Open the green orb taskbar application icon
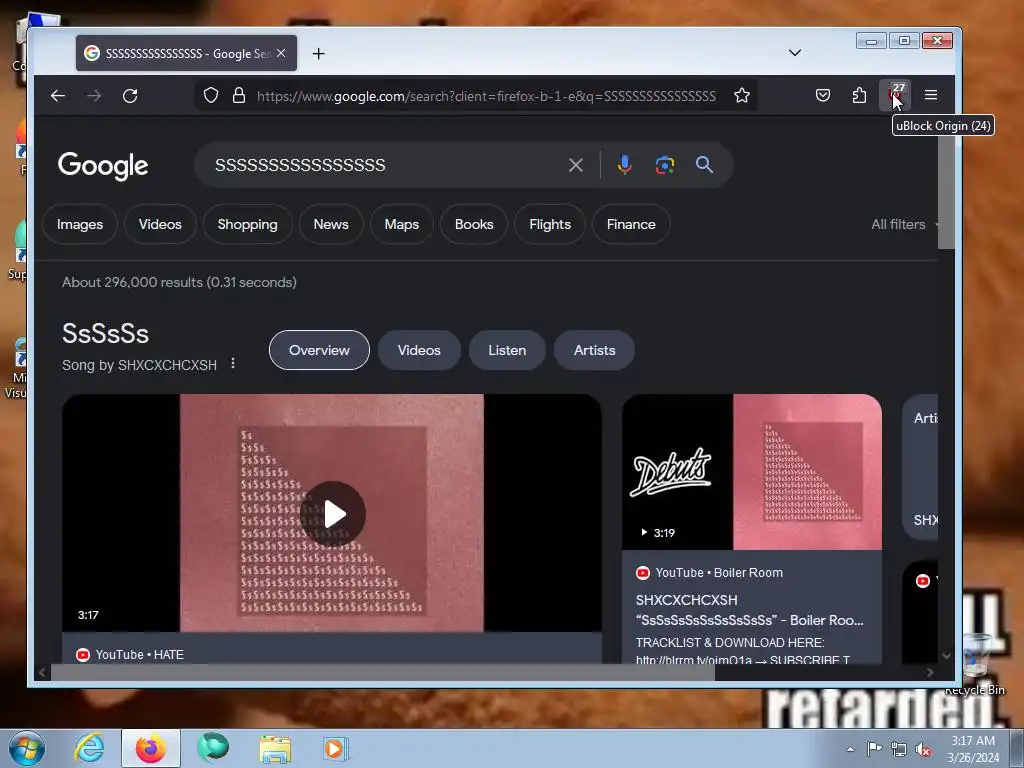Viewport: 1024px width, 768px height. click(x=214, y=748)
